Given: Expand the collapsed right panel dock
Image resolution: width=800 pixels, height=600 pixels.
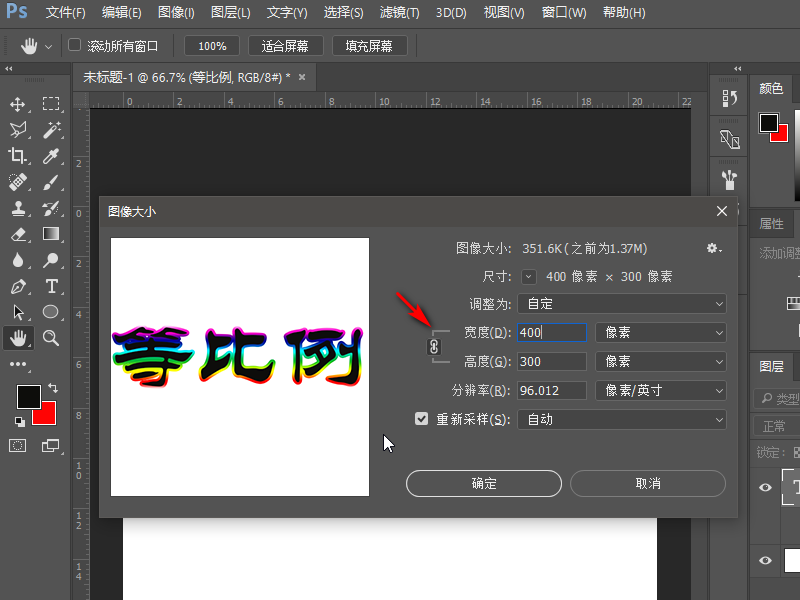Looking at the screenshot, I should point(738,68).
